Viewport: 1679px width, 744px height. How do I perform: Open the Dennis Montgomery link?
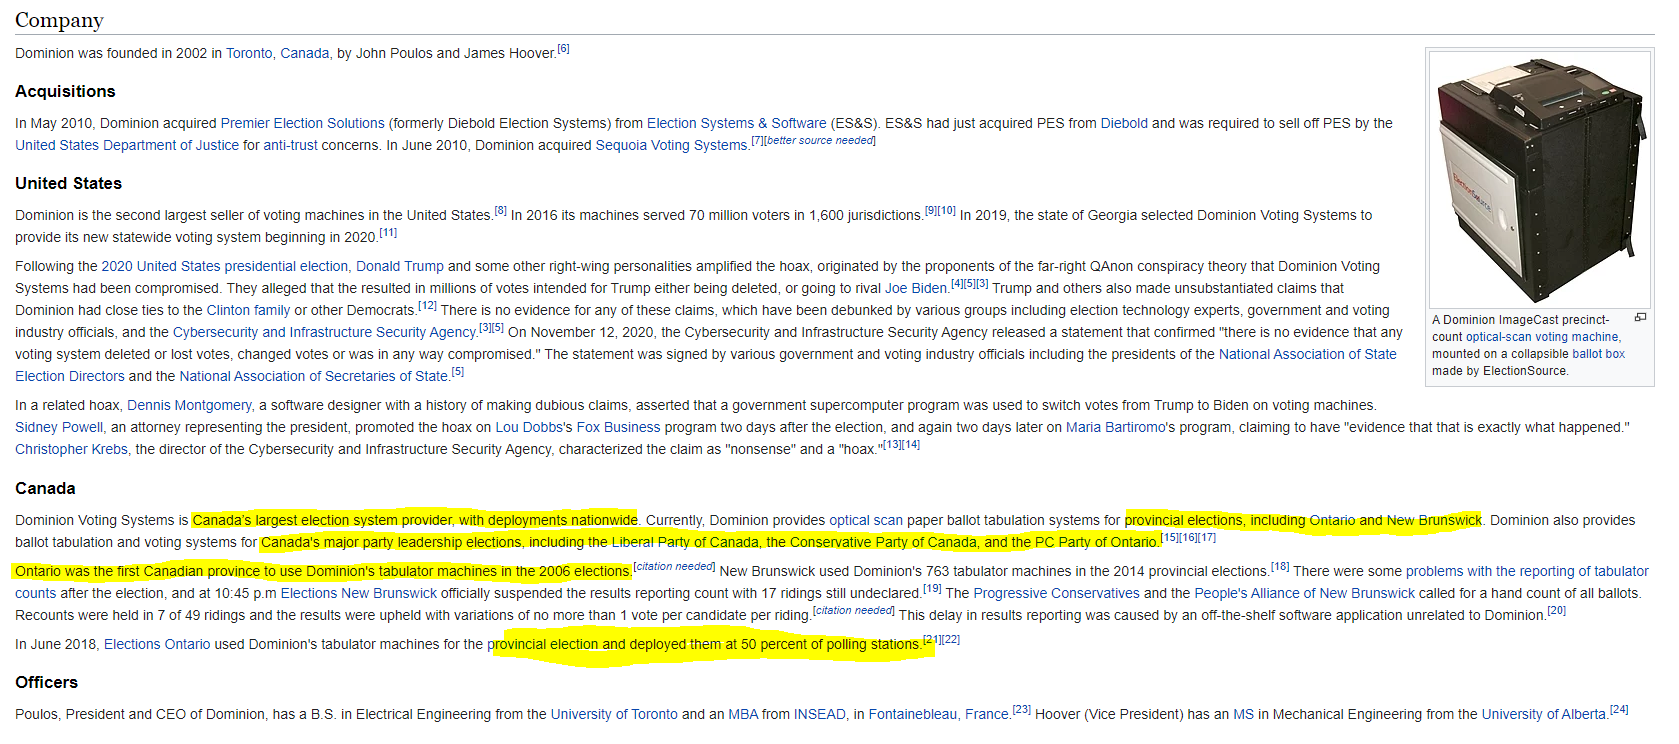[189, 405]
